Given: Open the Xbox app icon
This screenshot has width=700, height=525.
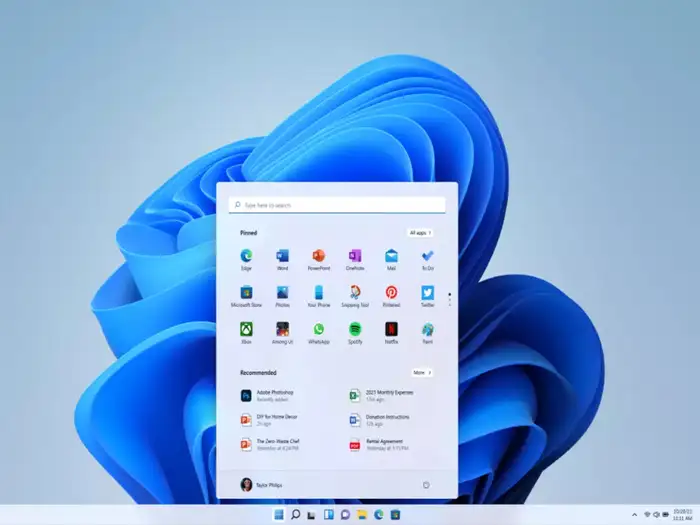Looking at the screenshot, I should [x=246, y=329].
